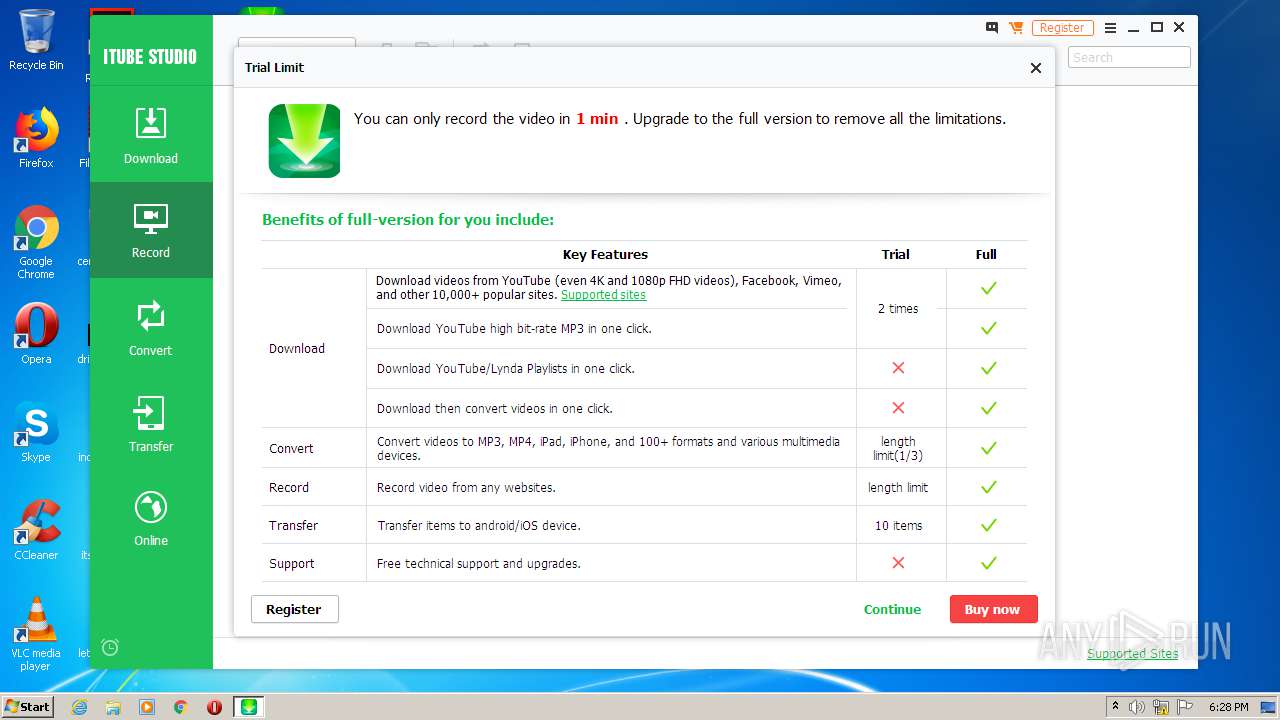
Task: Click Register button in dialog footer
Action: coord(294,609)
